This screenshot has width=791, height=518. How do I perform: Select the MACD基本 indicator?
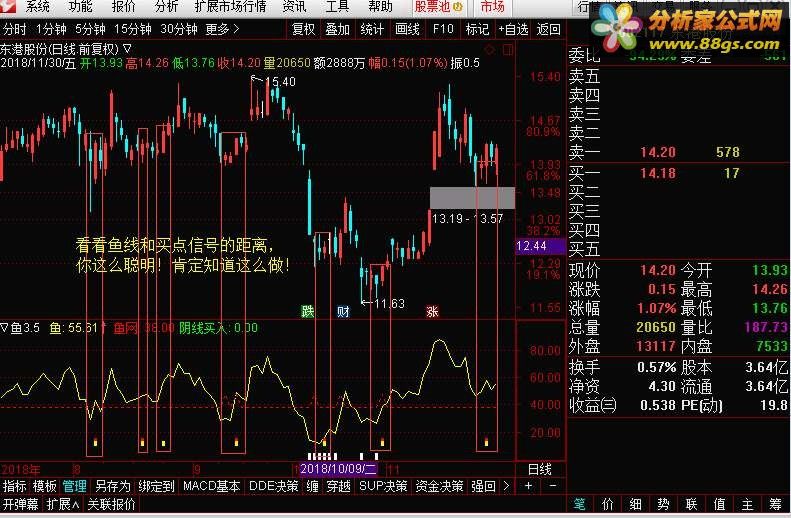[211, 486]
